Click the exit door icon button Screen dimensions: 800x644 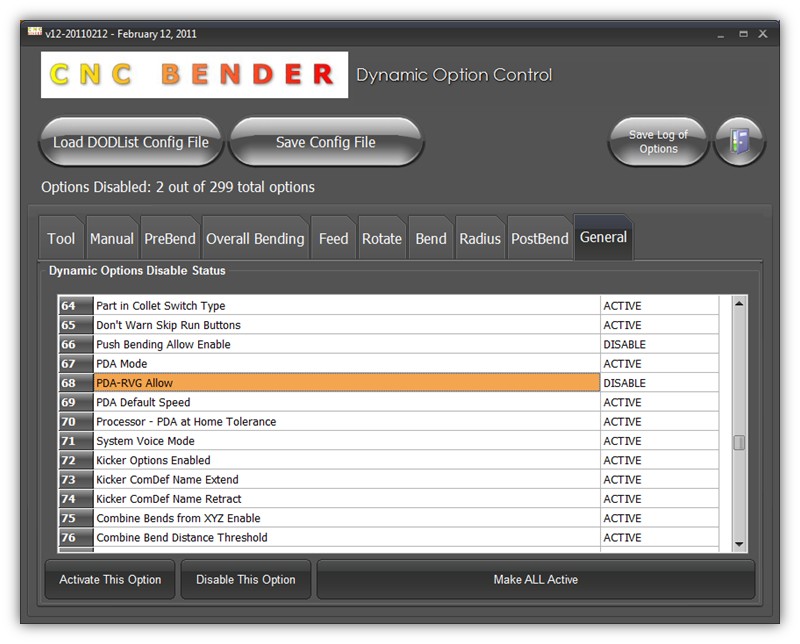(740, 142)
